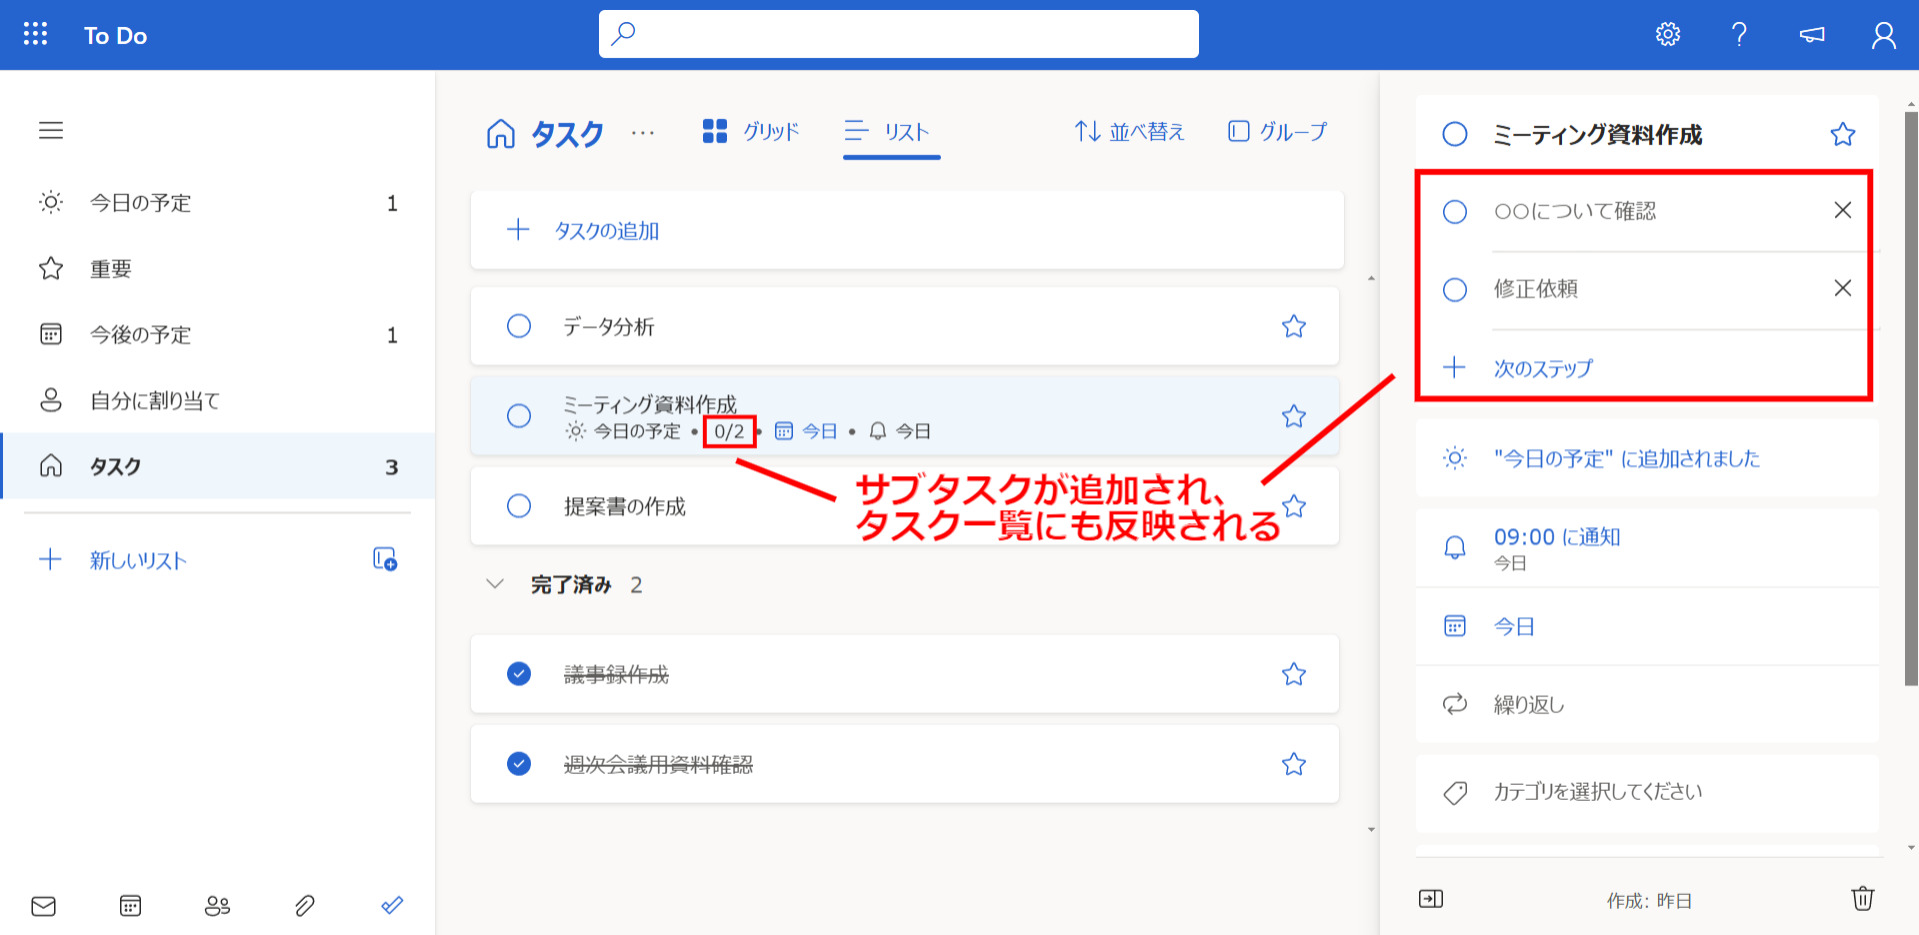Delete the task using the trash icon
The image size is (1919, 935).
point(1862,899)
